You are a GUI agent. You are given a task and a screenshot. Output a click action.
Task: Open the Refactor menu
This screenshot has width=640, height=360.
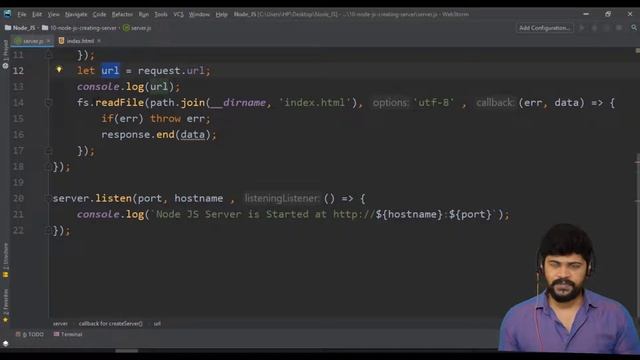coord(122,14)
